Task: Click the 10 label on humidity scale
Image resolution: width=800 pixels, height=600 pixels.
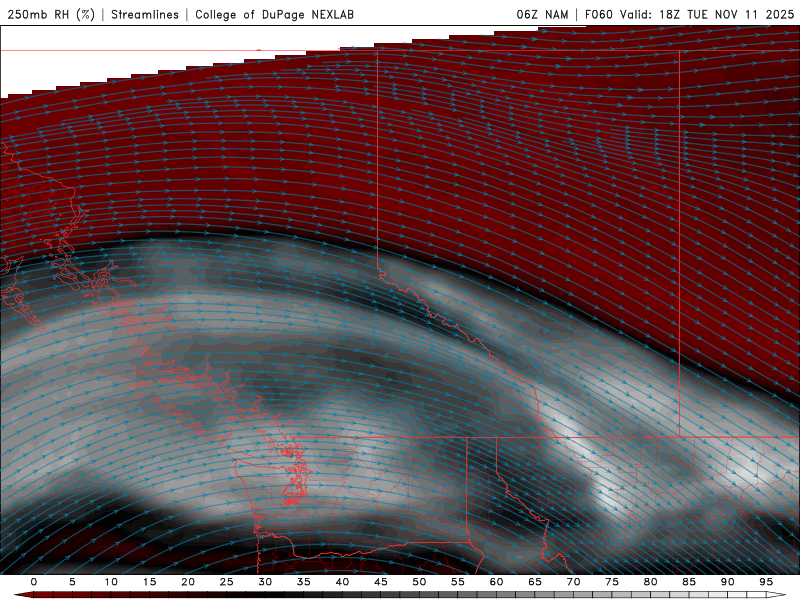Action: 111,582
